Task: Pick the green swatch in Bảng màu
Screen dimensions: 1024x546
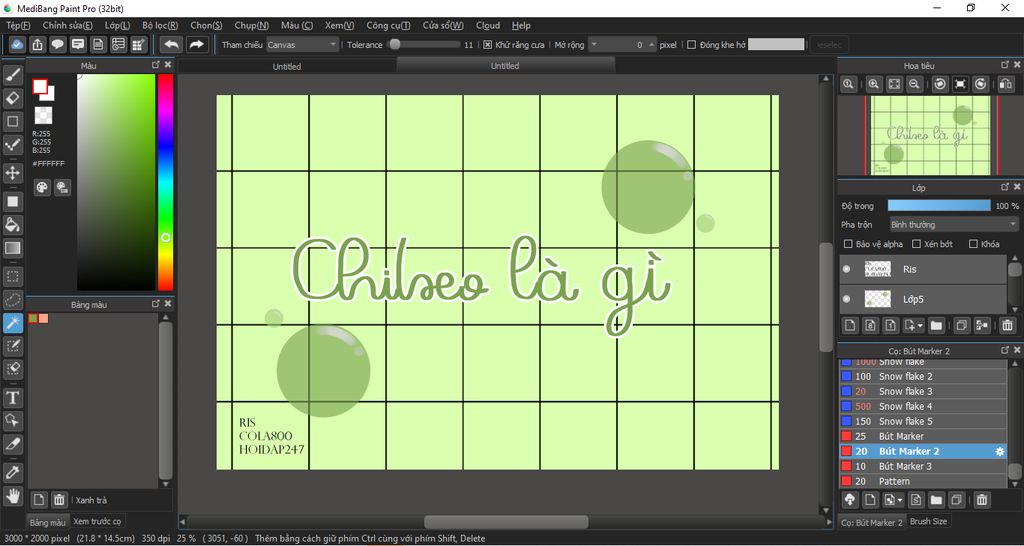Action: [x=33, y=318]
